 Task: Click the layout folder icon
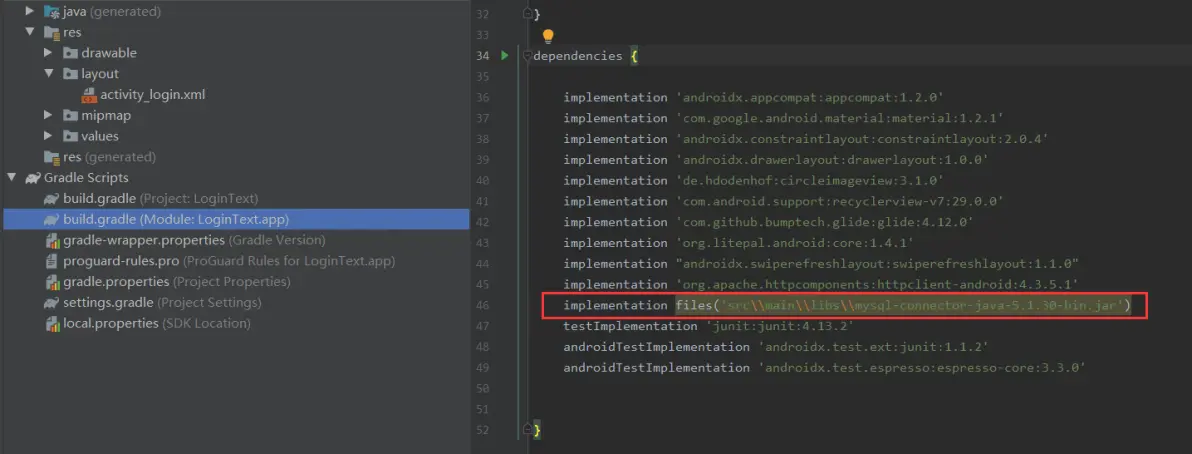[70, 74]
